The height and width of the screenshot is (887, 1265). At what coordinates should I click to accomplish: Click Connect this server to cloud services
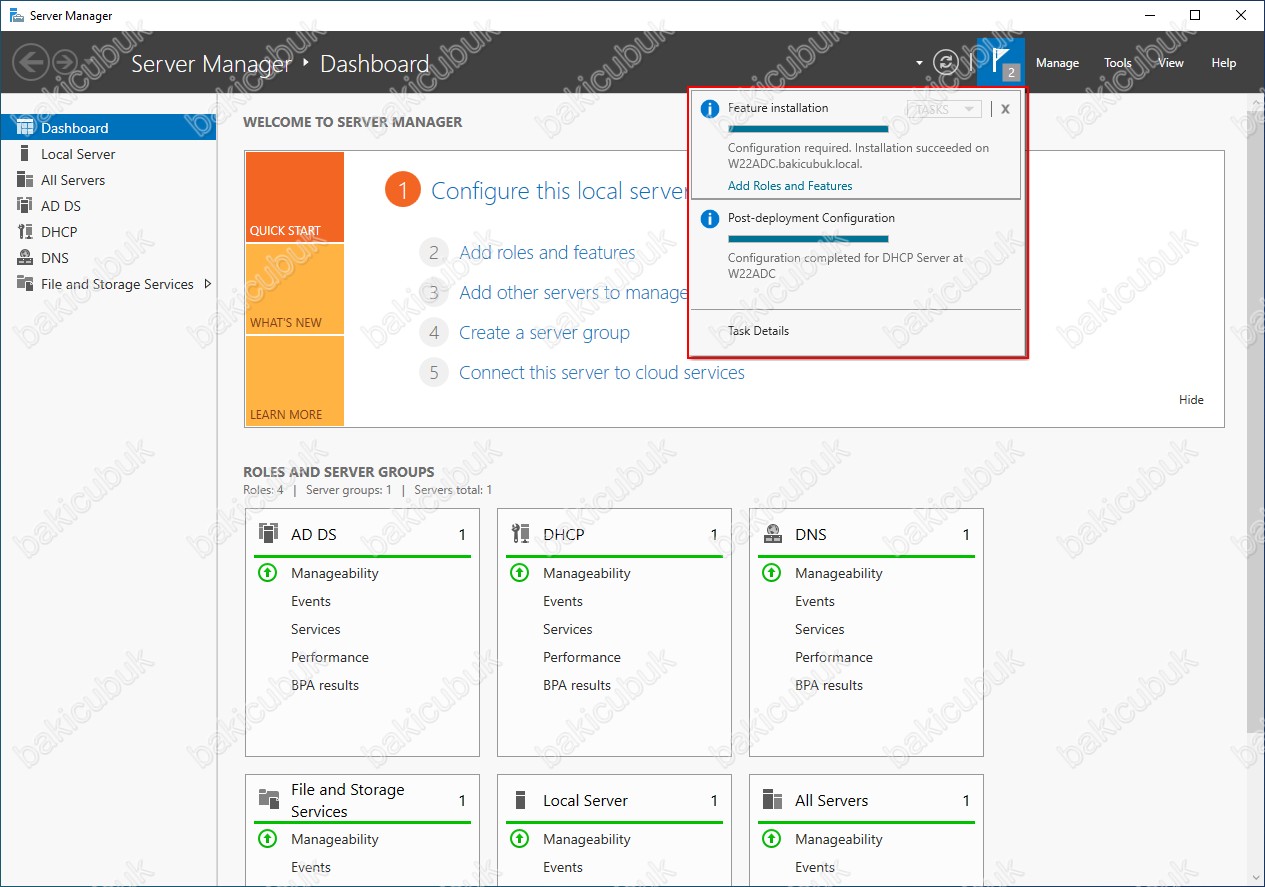coord(602,373)
